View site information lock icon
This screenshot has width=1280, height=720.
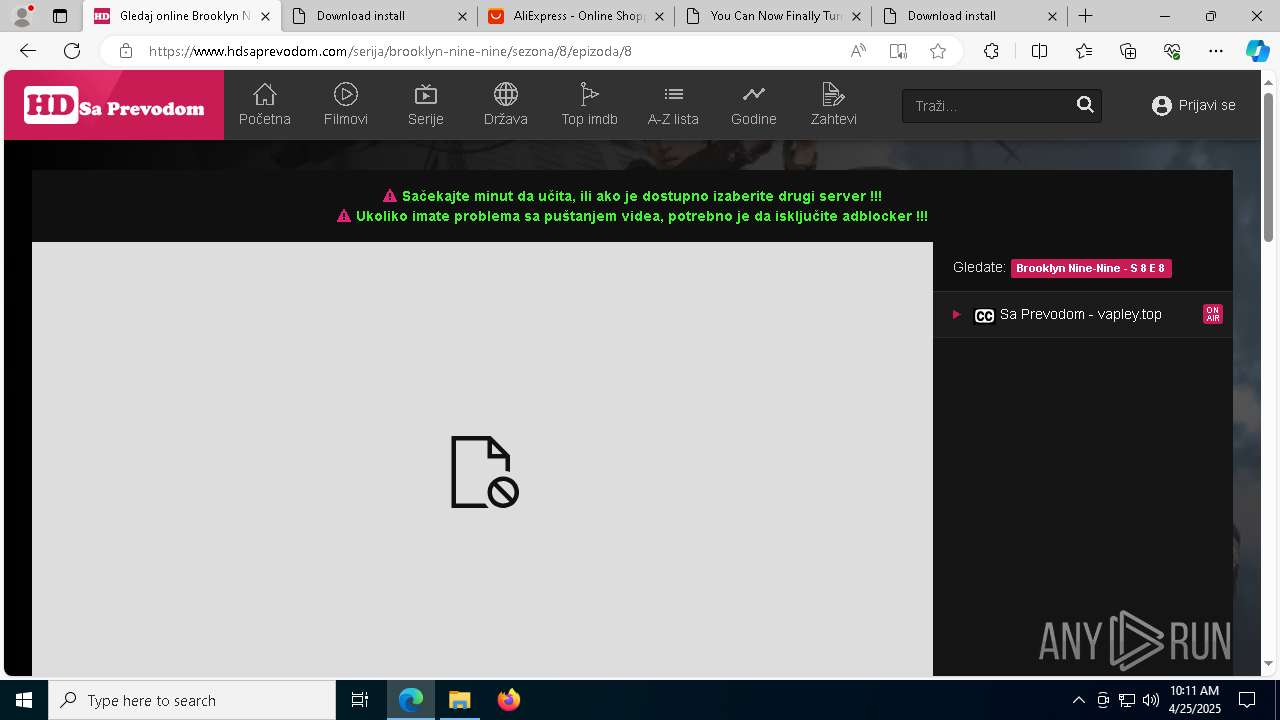[x=125, y=51]
